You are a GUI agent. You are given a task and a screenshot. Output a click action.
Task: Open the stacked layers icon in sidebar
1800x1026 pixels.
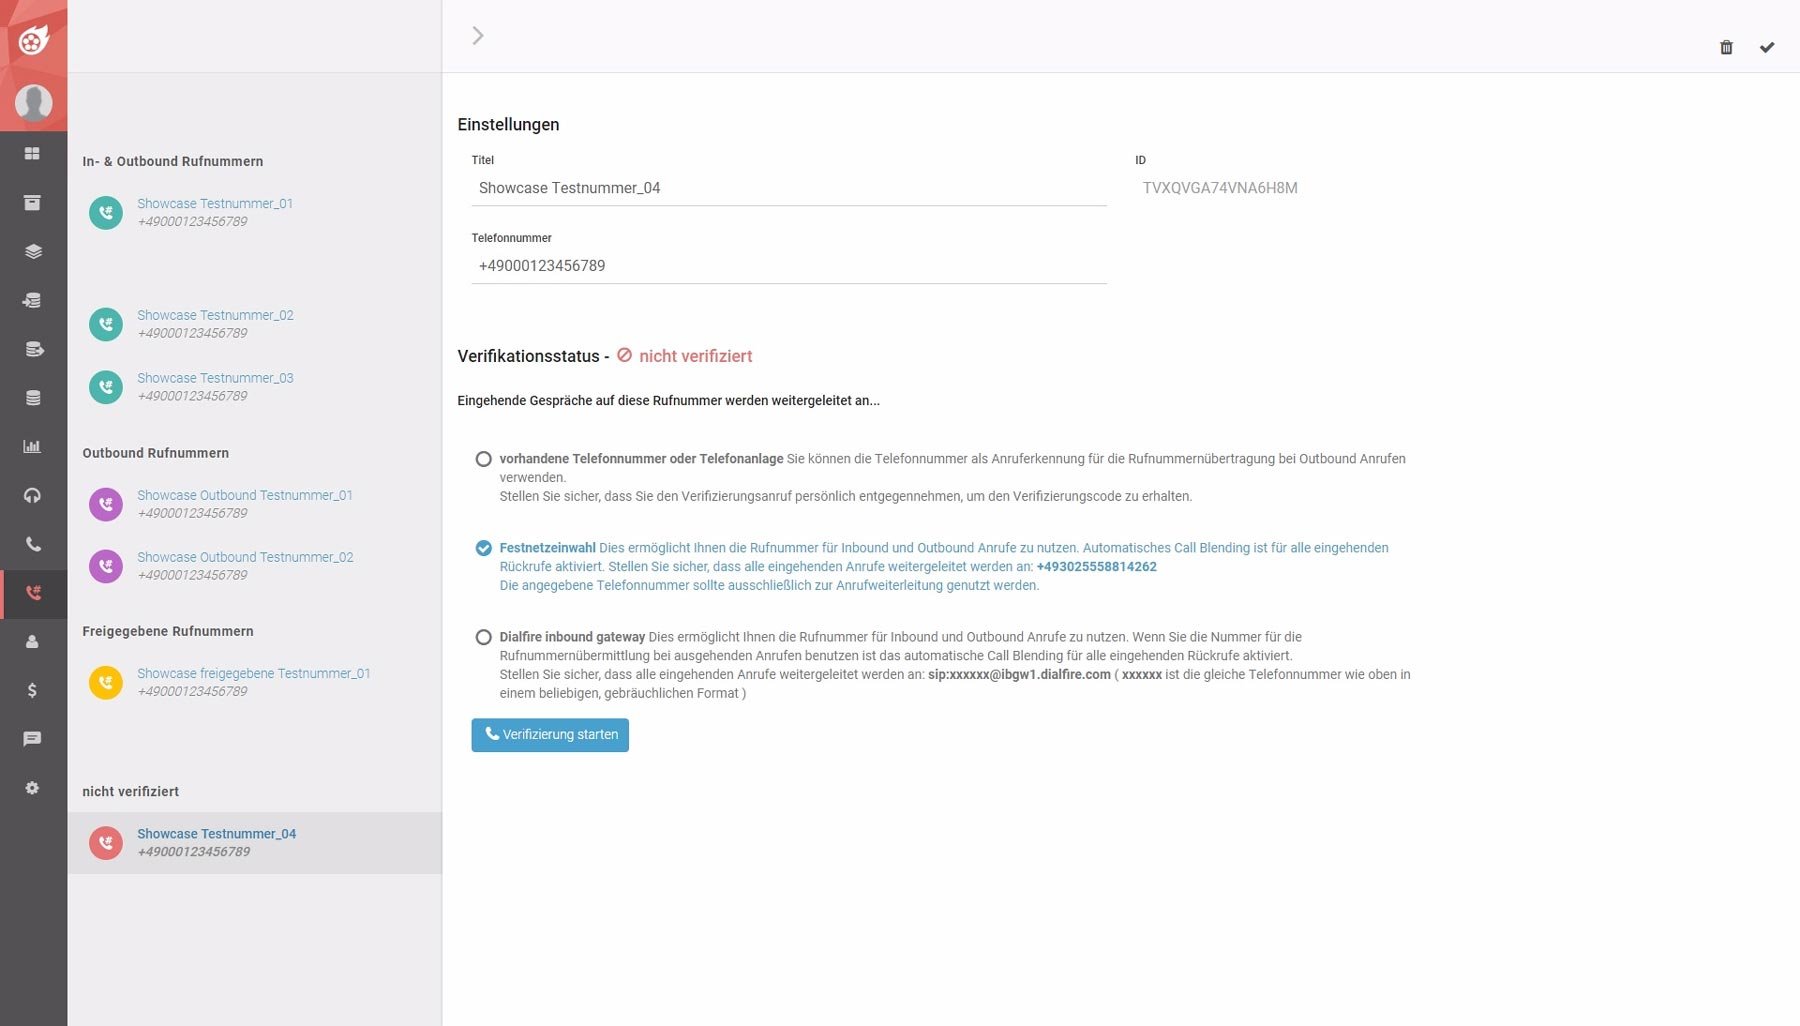click(x=33, y=252)
